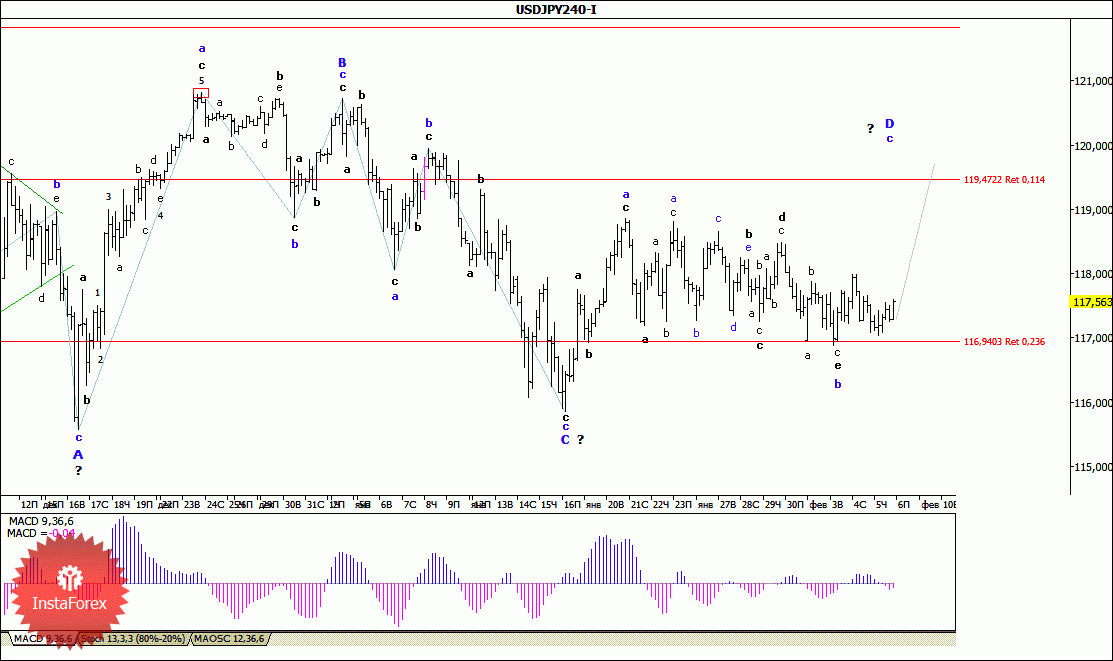Click the USDJPY240-I chart title
The height and width of the screenshot is (661, 1113).
(x=556, y=9)
